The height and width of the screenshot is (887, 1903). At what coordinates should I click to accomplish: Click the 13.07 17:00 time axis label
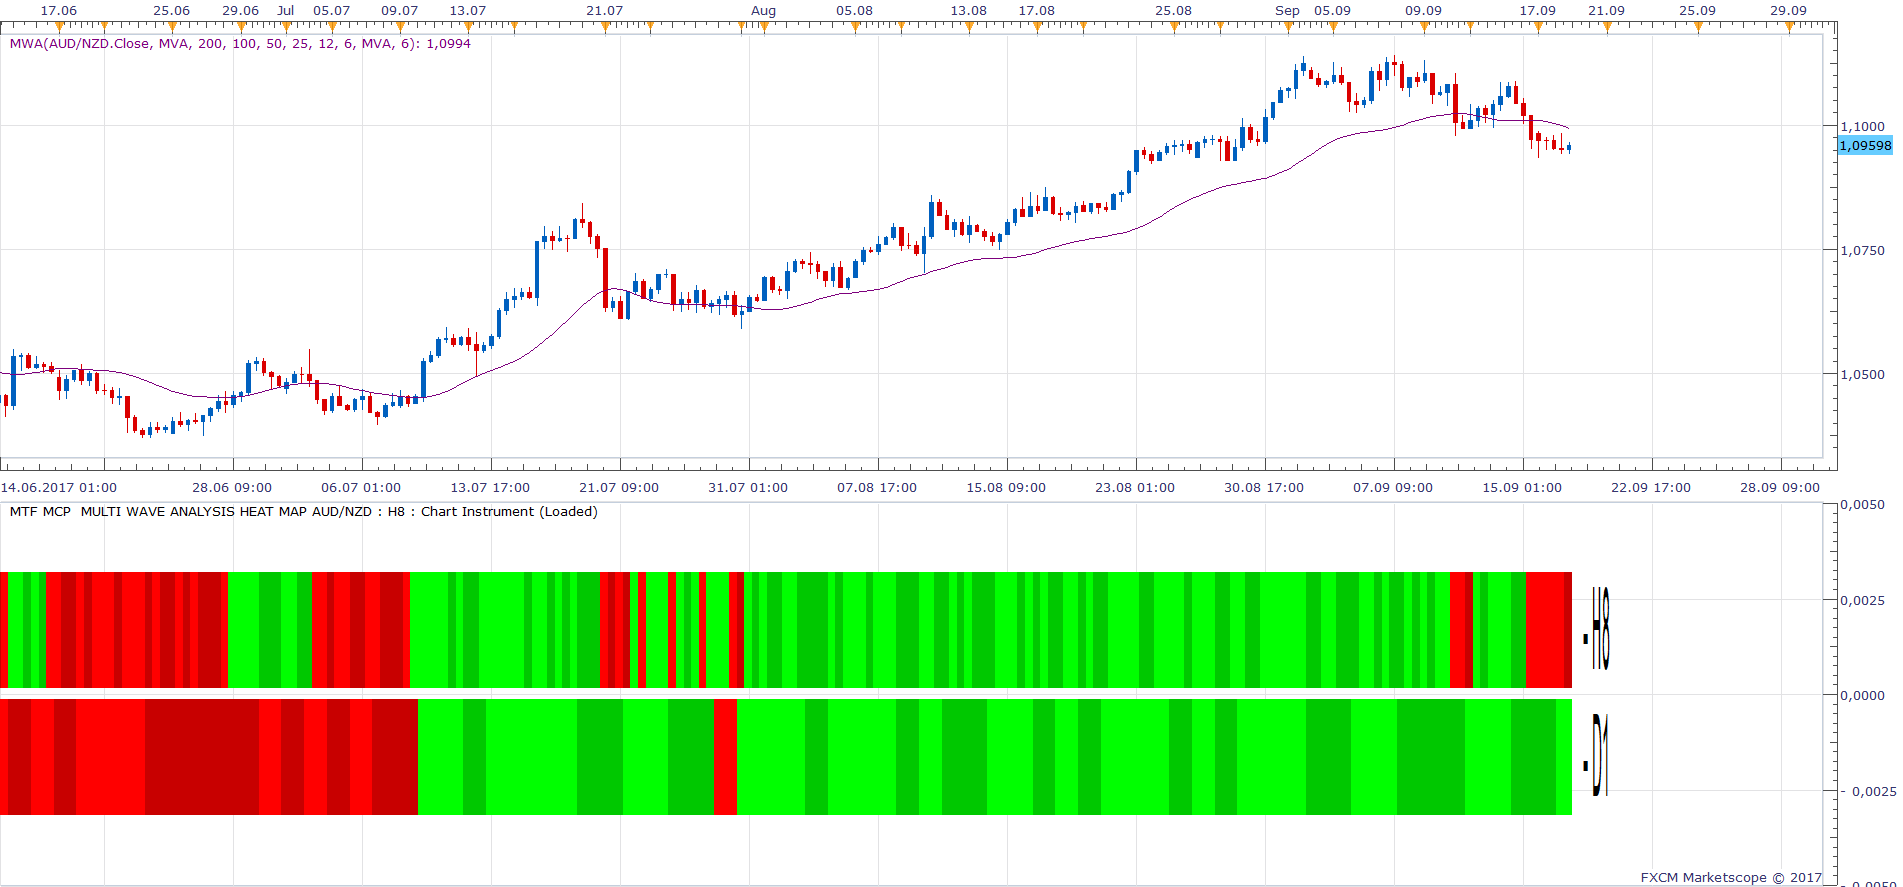pyautogui.click(x=490, y=488)
